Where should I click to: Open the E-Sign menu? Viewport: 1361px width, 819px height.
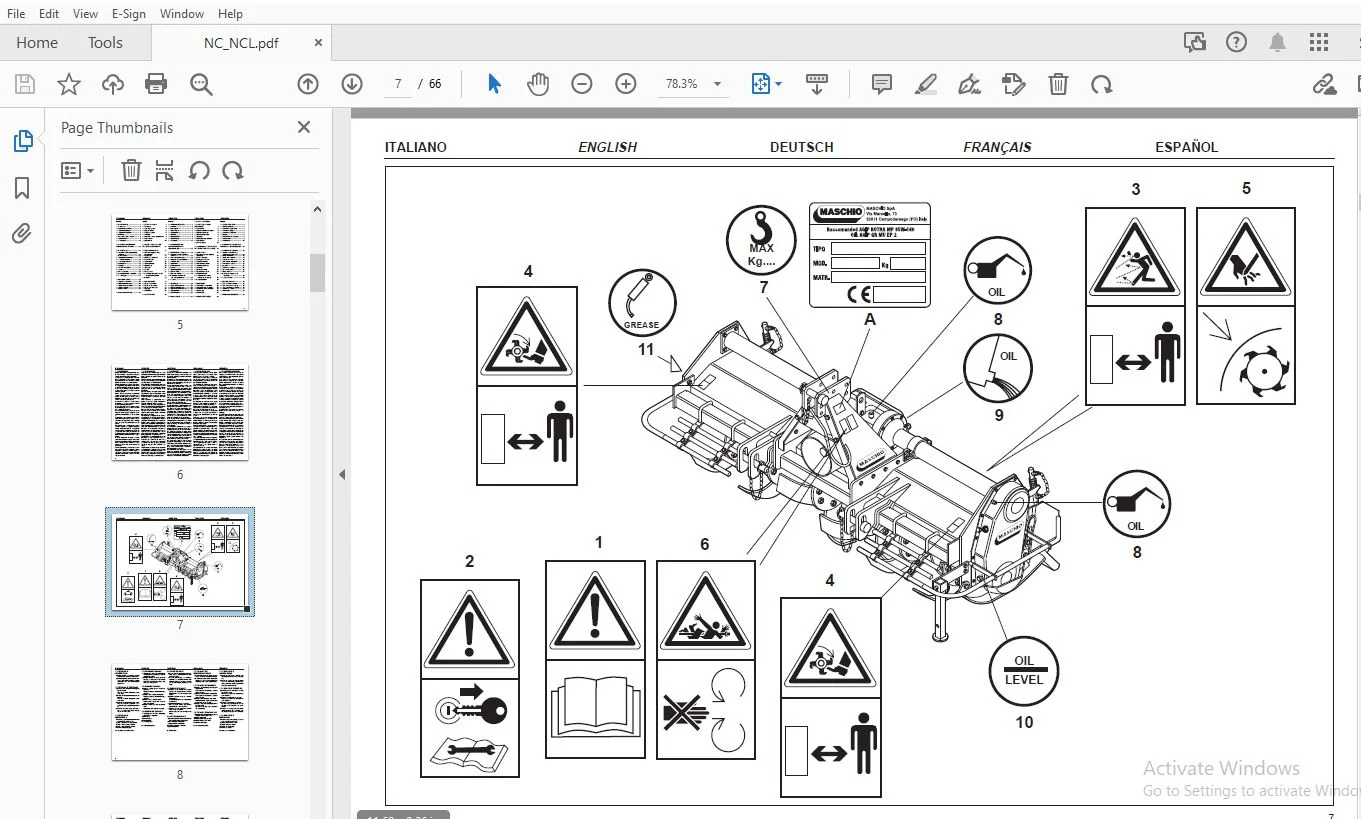click(129, 14)
